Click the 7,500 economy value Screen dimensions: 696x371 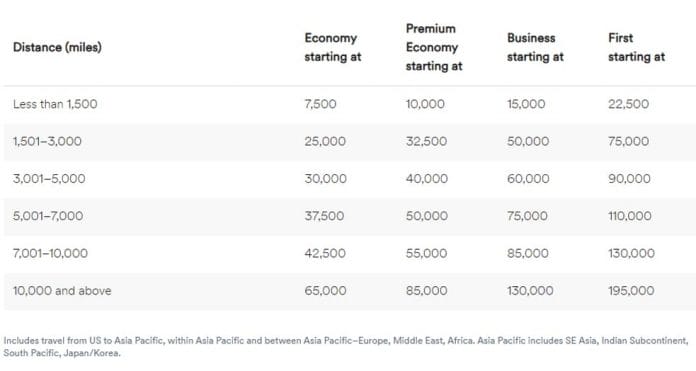[320, 104]
